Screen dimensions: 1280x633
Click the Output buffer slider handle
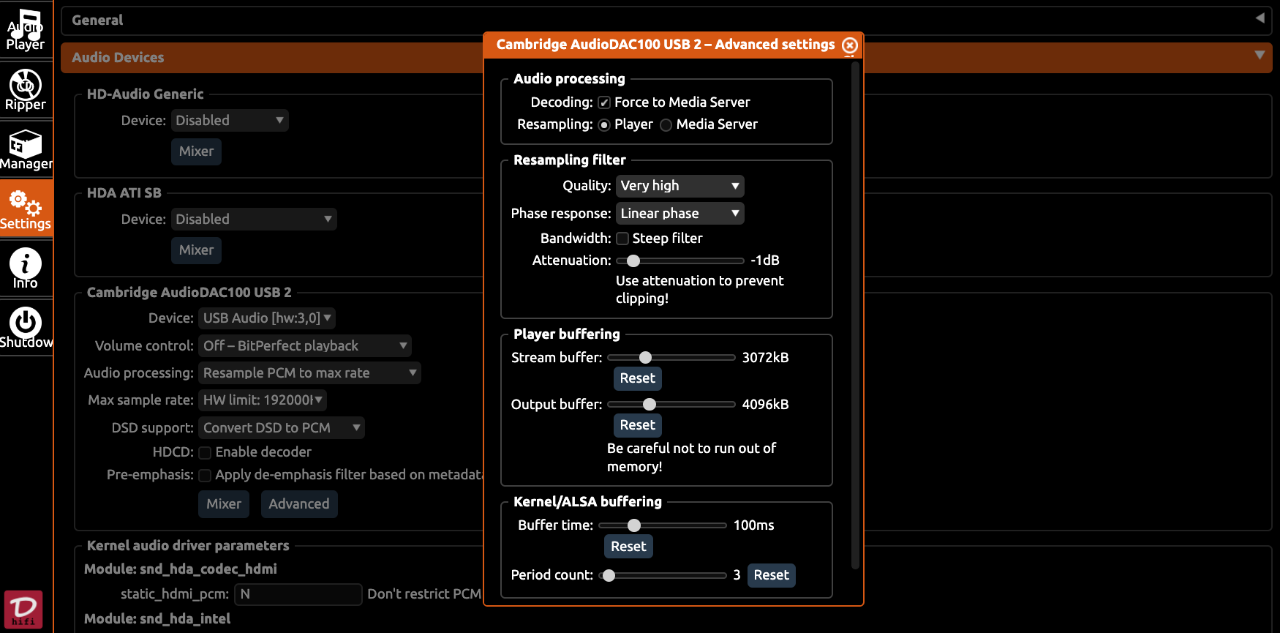click(649, 404)
